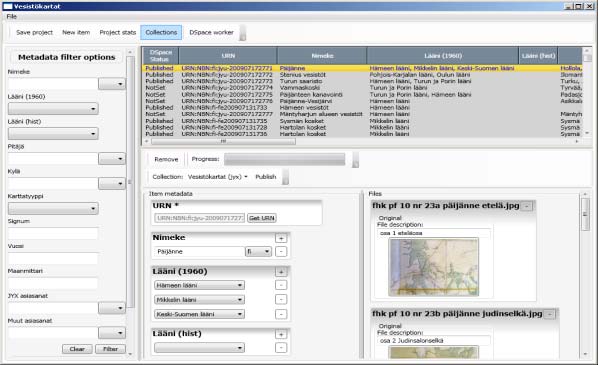The height and width of the screenshot is (365, 598).
Task: Add a Lääni (1960) entry with plus
Action: point(281,272)
